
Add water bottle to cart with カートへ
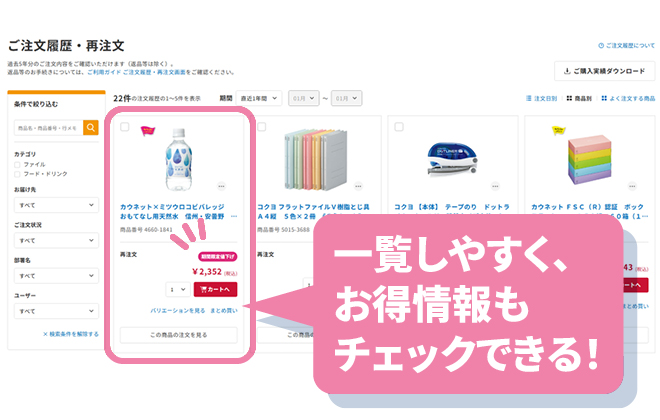pyautogui.click(x=215, y=290)
